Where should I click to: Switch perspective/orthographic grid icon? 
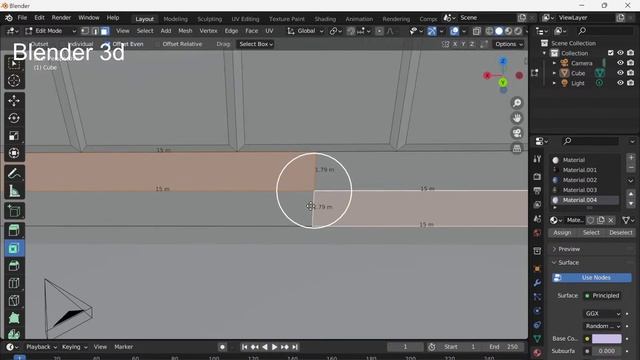coord(517,148)
